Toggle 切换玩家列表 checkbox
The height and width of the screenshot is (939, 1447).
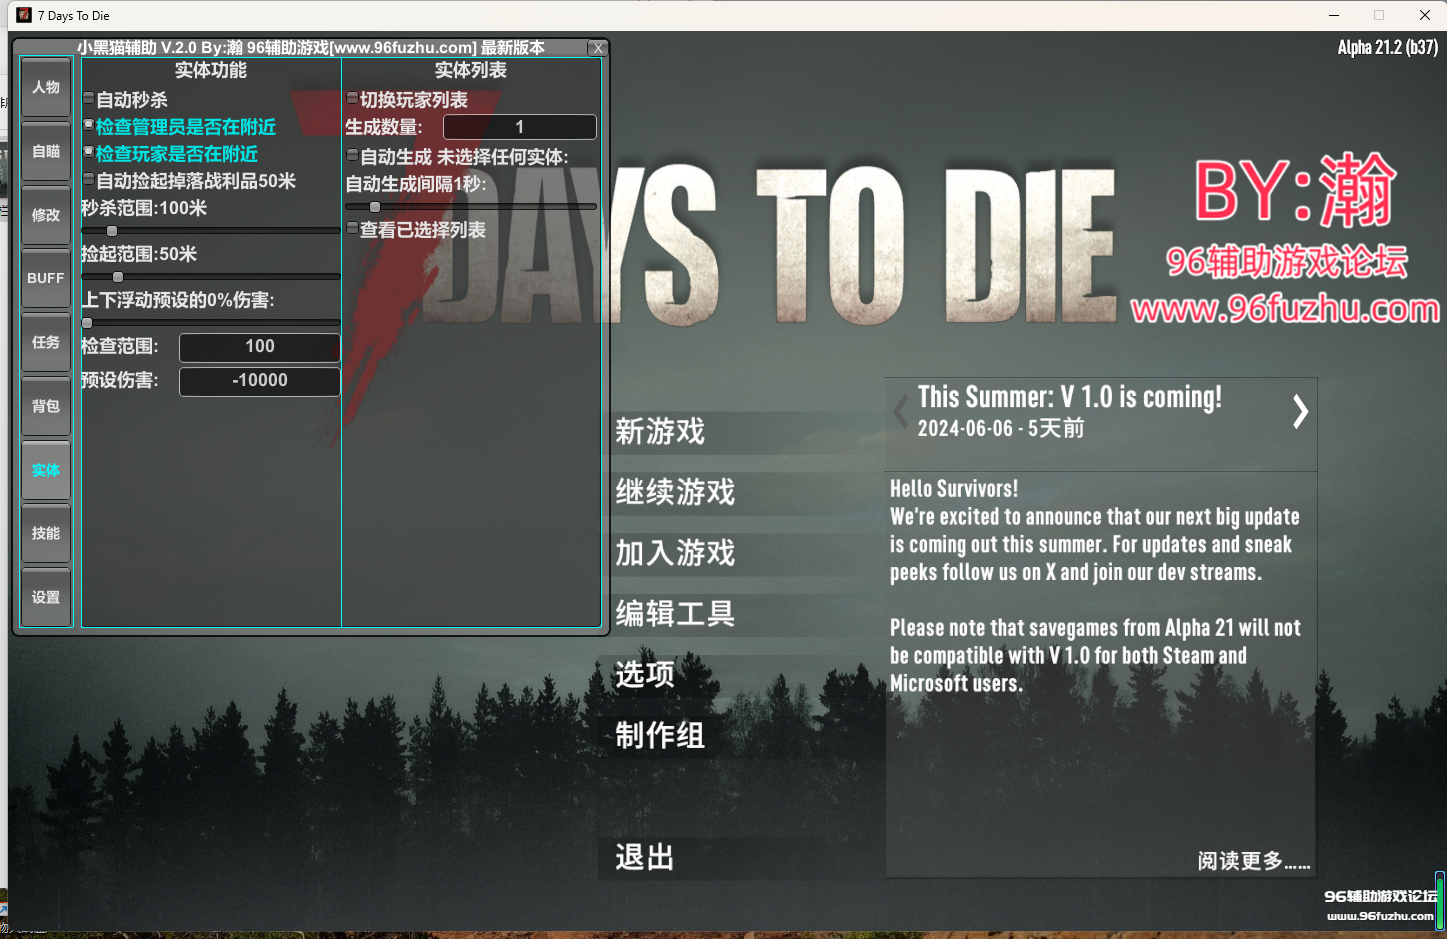coord(352,99)
